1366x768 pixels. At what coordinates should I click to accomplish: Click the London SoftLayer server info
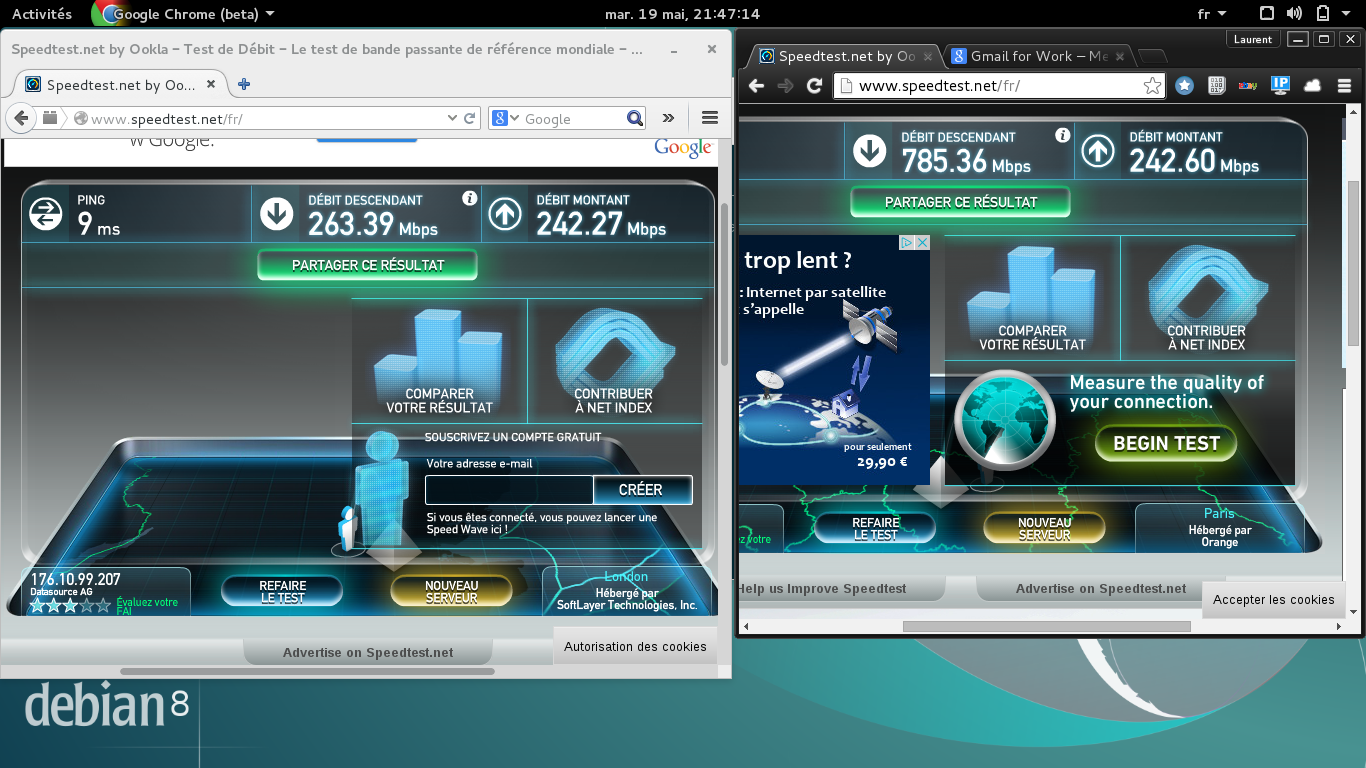(626, 591)
